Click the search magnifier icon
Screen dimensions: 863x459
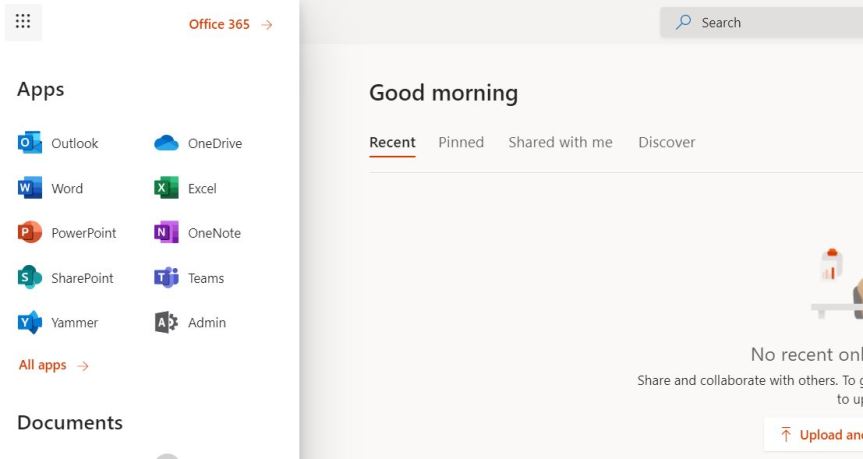pos(684,22)
